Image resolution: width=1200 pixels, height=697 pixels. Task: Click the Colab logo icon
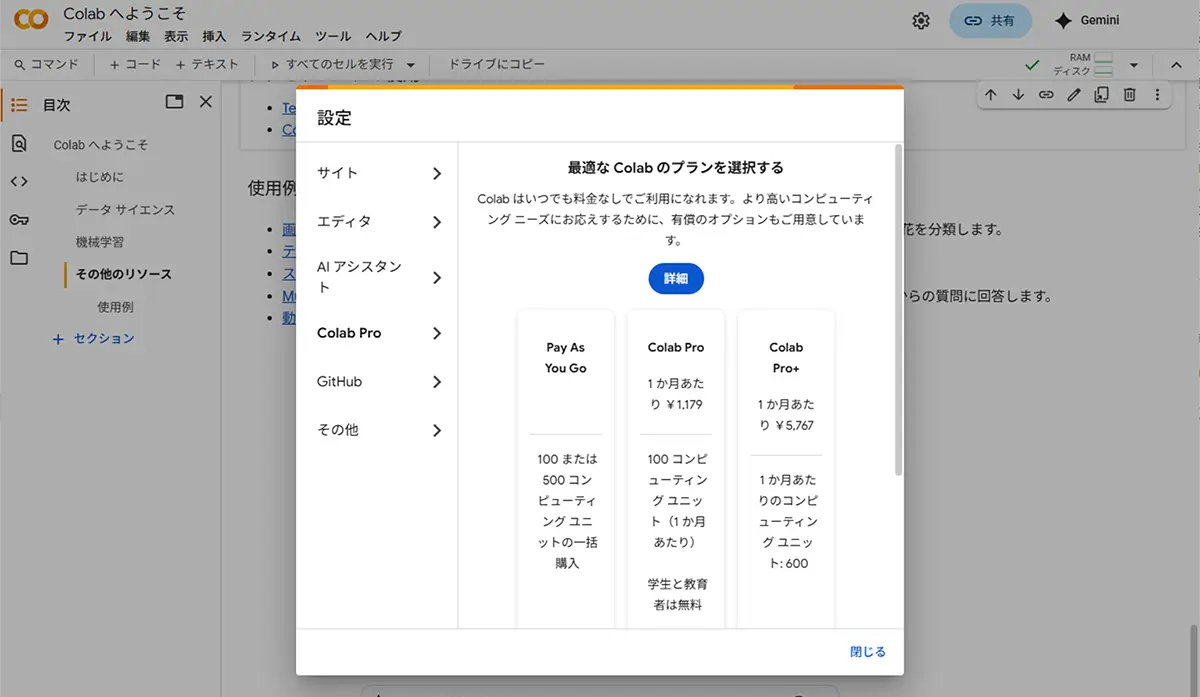(30, 20)
